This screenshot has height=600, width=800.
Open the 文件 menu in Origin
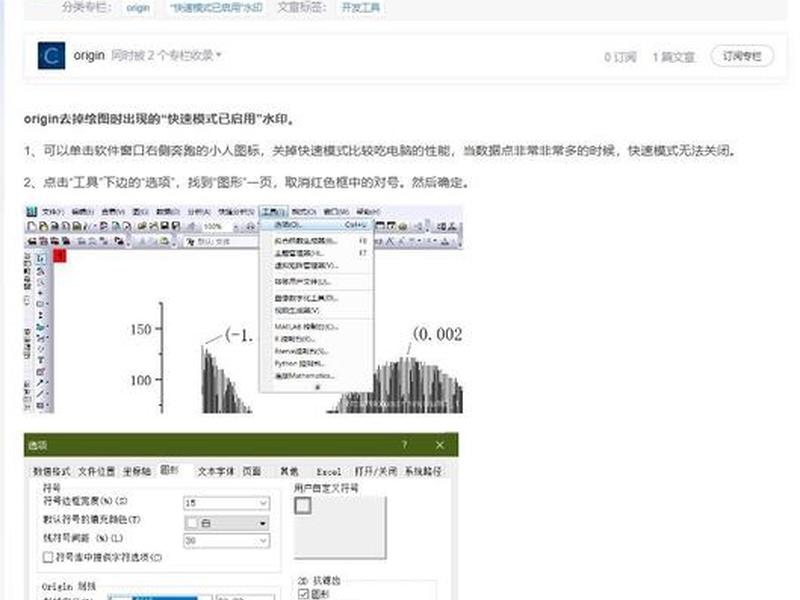[52, 211]
